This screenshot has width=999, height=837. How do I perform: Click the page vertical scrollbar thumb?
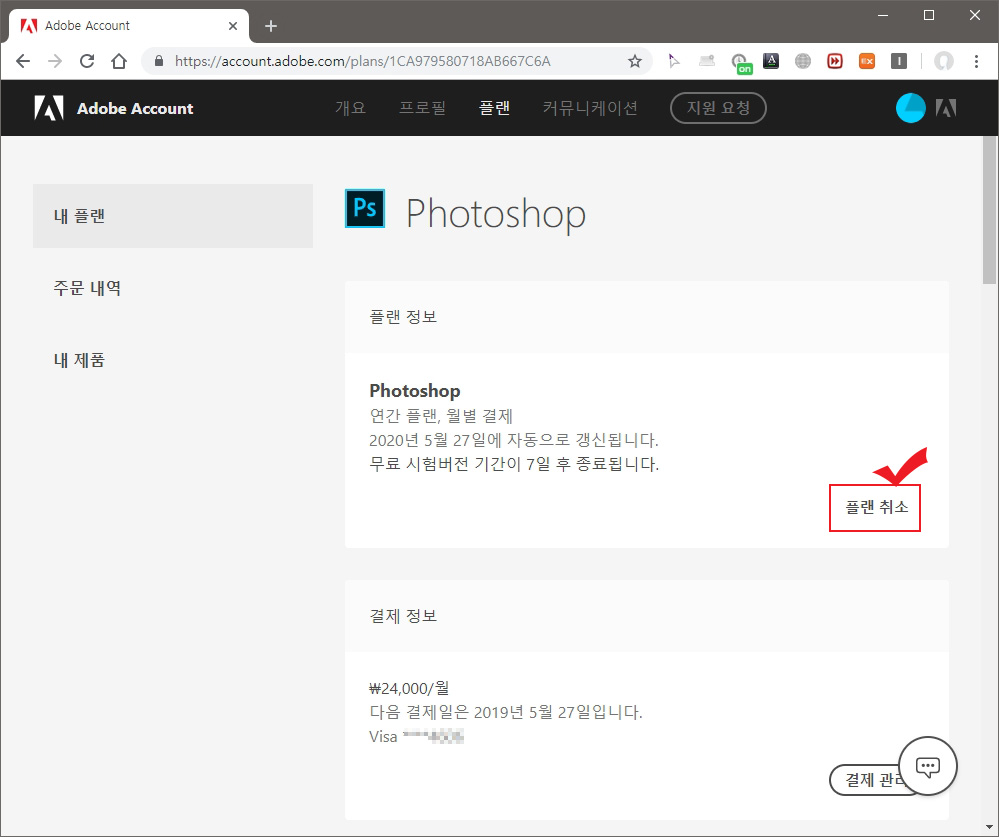click(989, 210)
